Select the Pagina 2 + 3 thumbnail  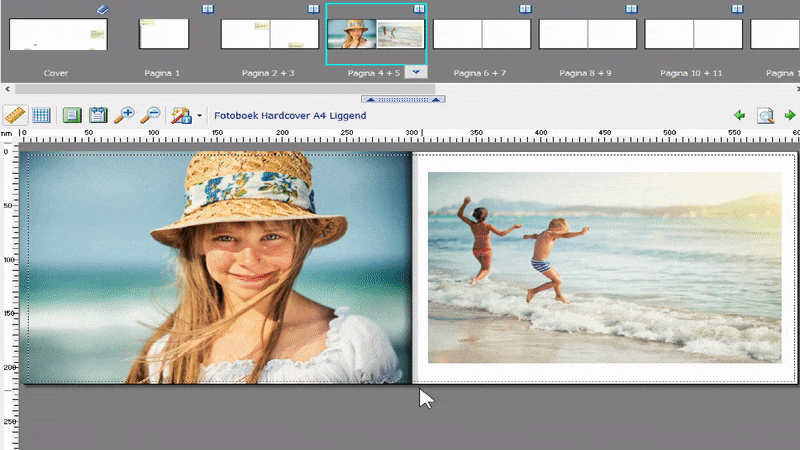270,35
